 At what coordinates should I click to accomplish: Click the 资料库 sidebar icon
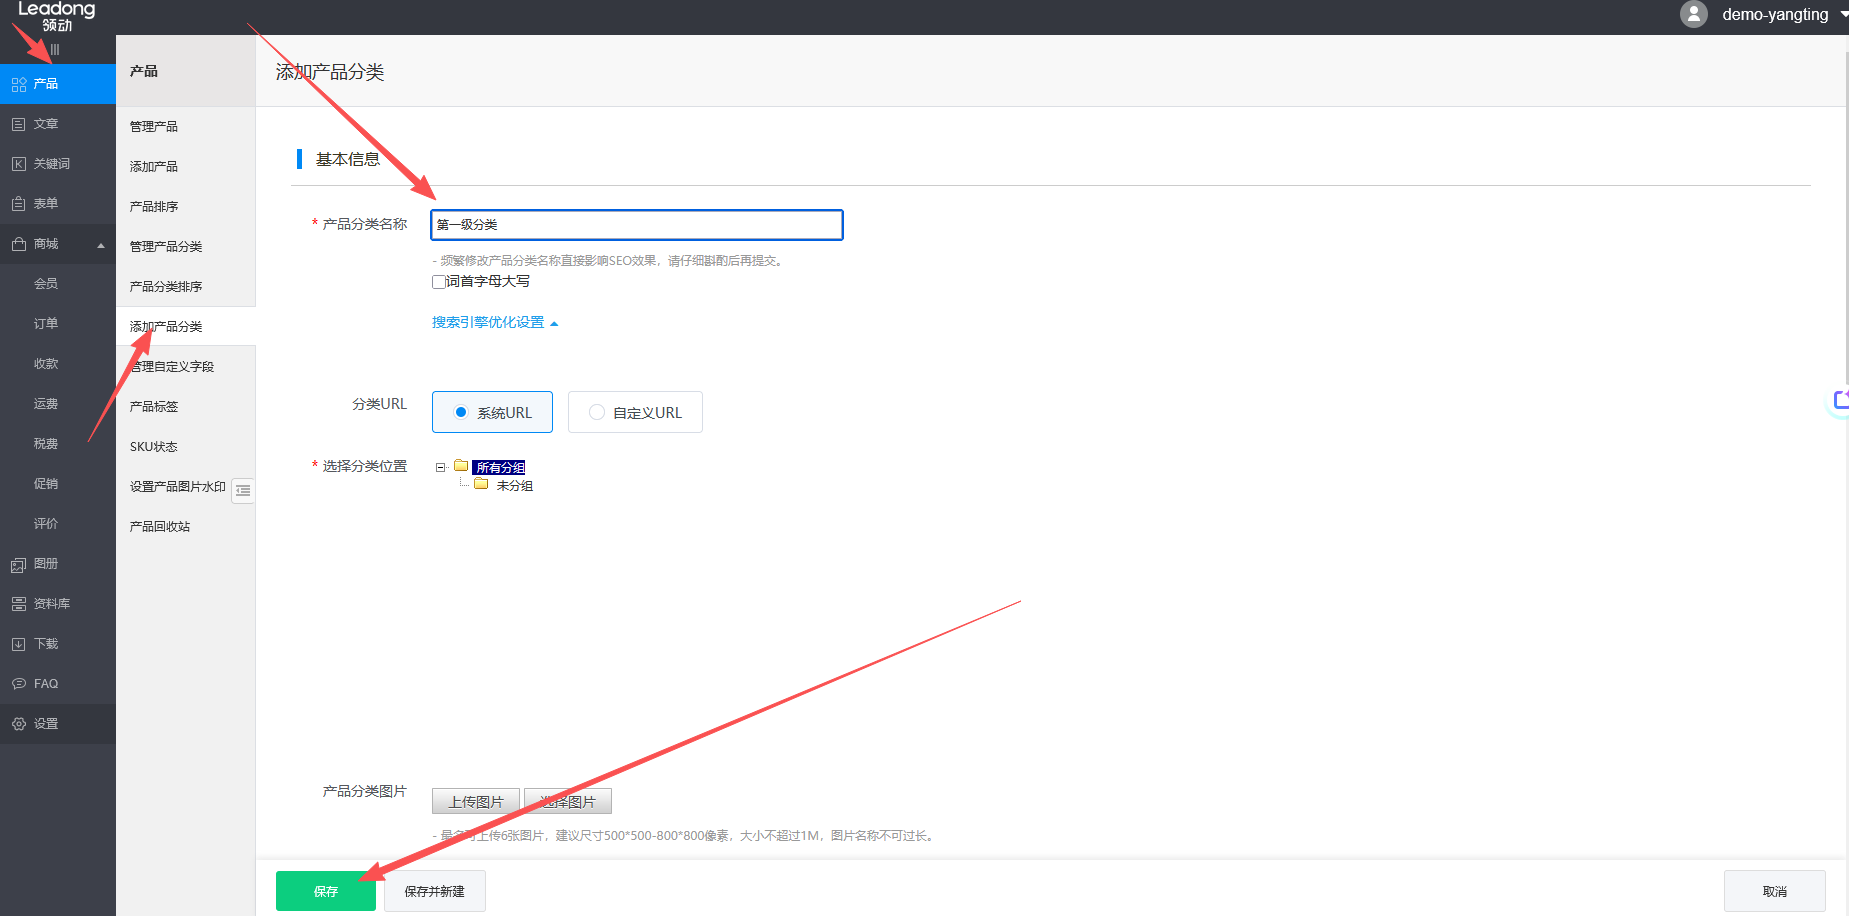click(19, 604)
